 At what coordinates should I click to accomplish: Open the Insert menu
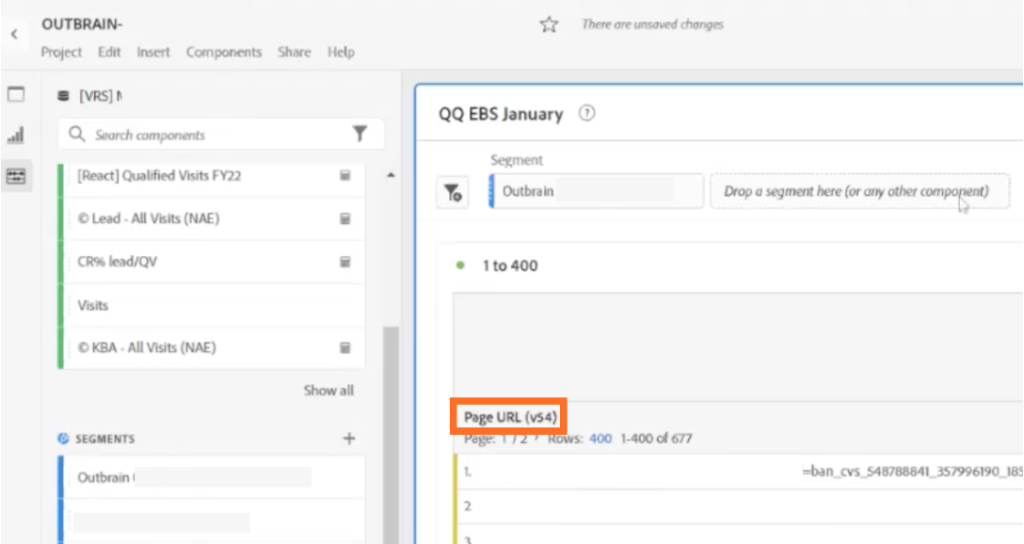[153, 52]
